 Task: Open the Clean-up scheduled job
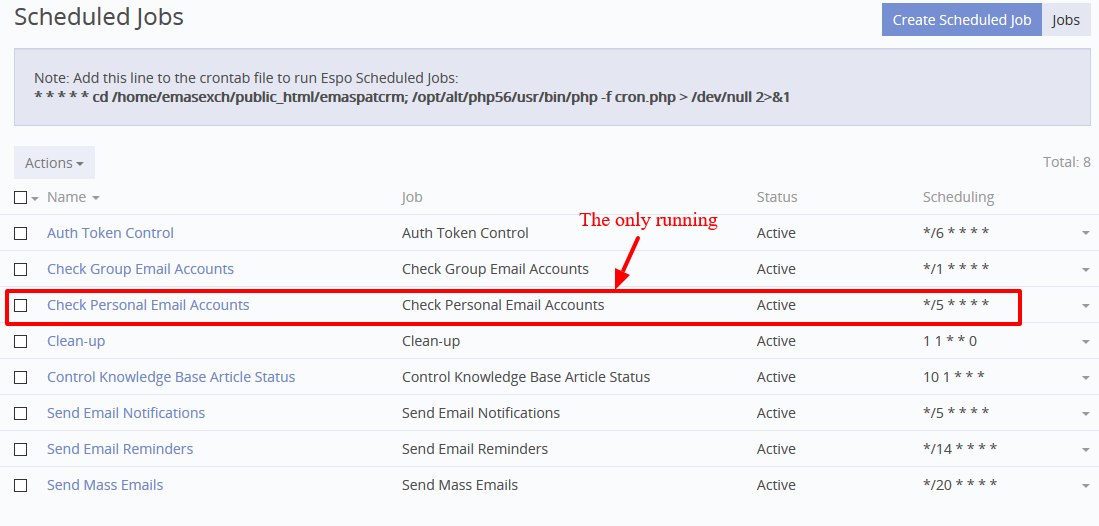click(76, 341)
